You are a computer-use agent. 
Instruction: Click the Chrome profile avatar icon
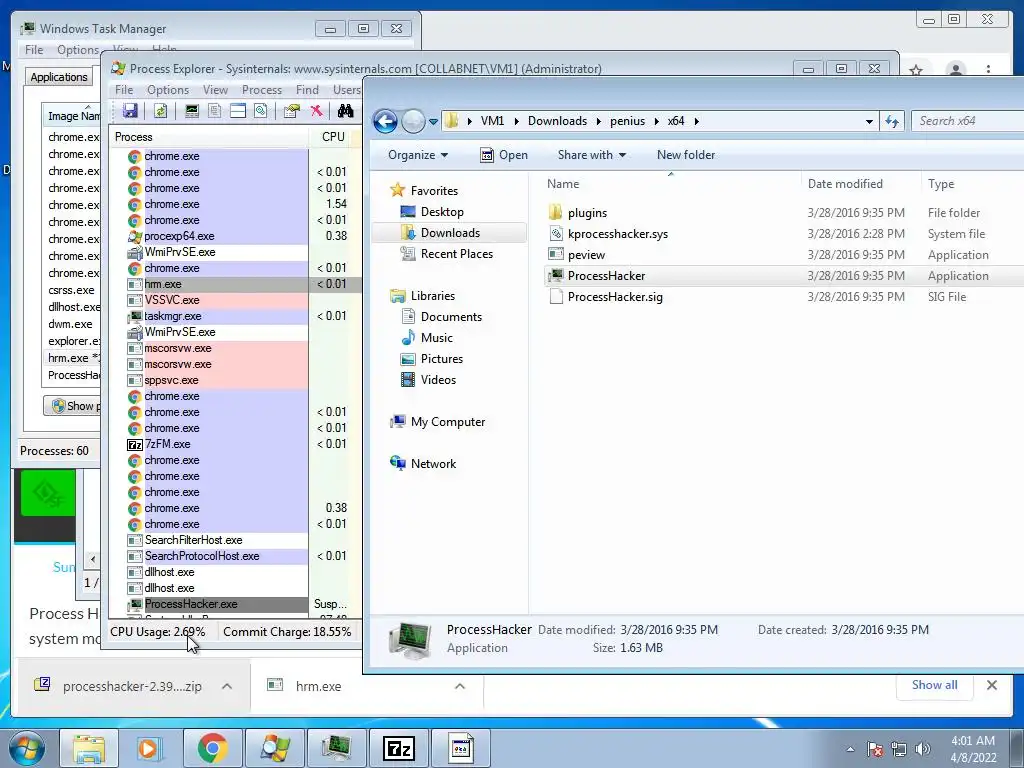(x=955, y=70)
